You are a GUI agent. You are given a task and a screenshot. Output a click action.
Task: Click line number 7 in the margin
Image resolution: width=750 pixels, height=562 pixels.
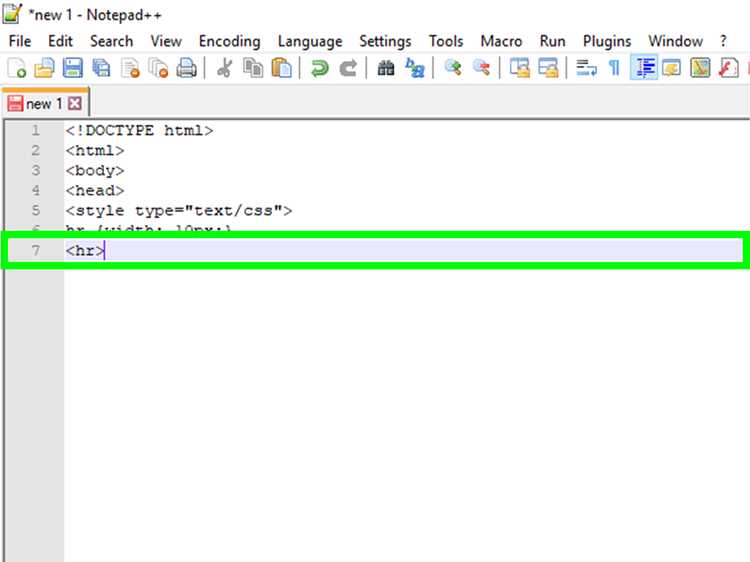tap(35, 250)
